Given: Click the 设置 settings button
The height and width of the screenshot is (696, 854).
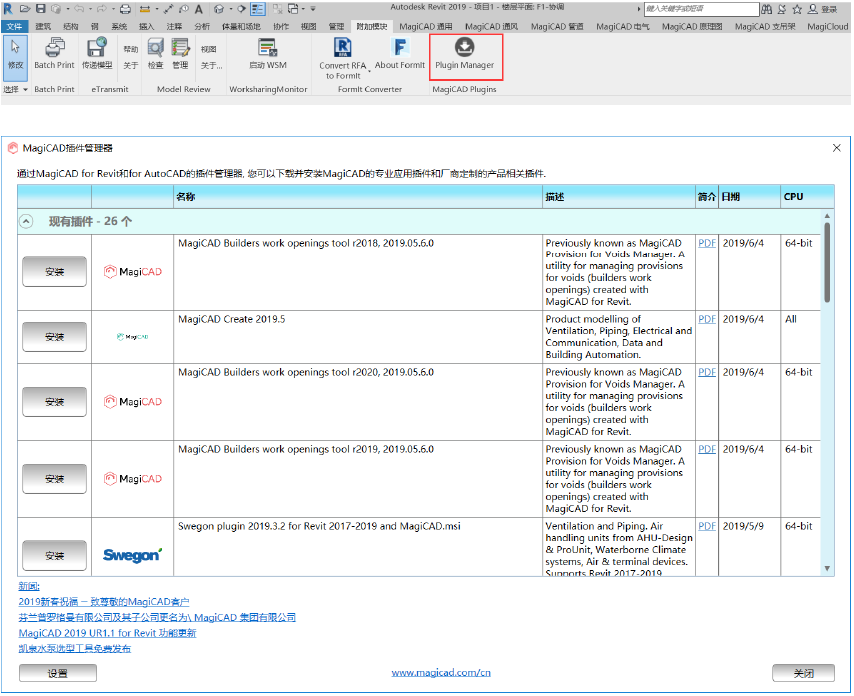Looking at the screenshot, I should tap(58, 673).
